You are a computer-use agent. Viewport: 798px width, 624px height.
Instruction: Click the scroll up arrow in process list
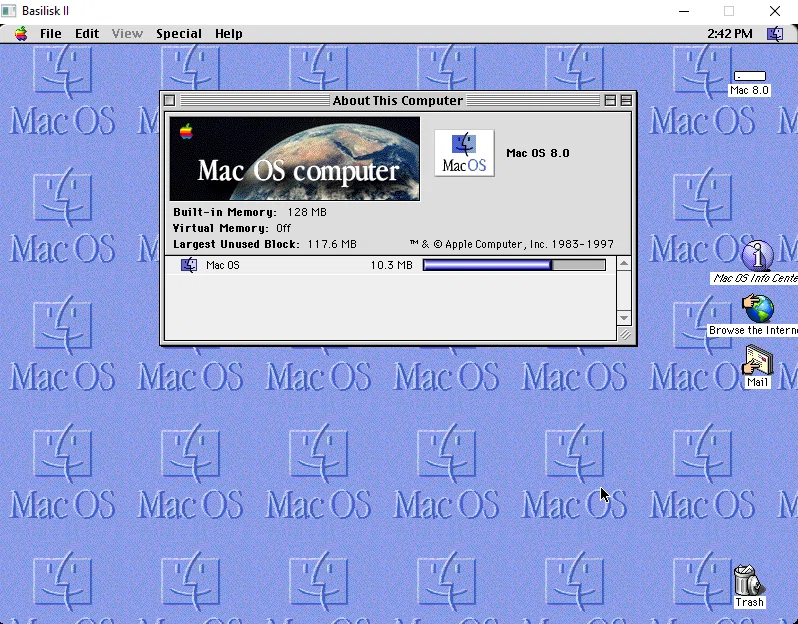coord(624,264)
